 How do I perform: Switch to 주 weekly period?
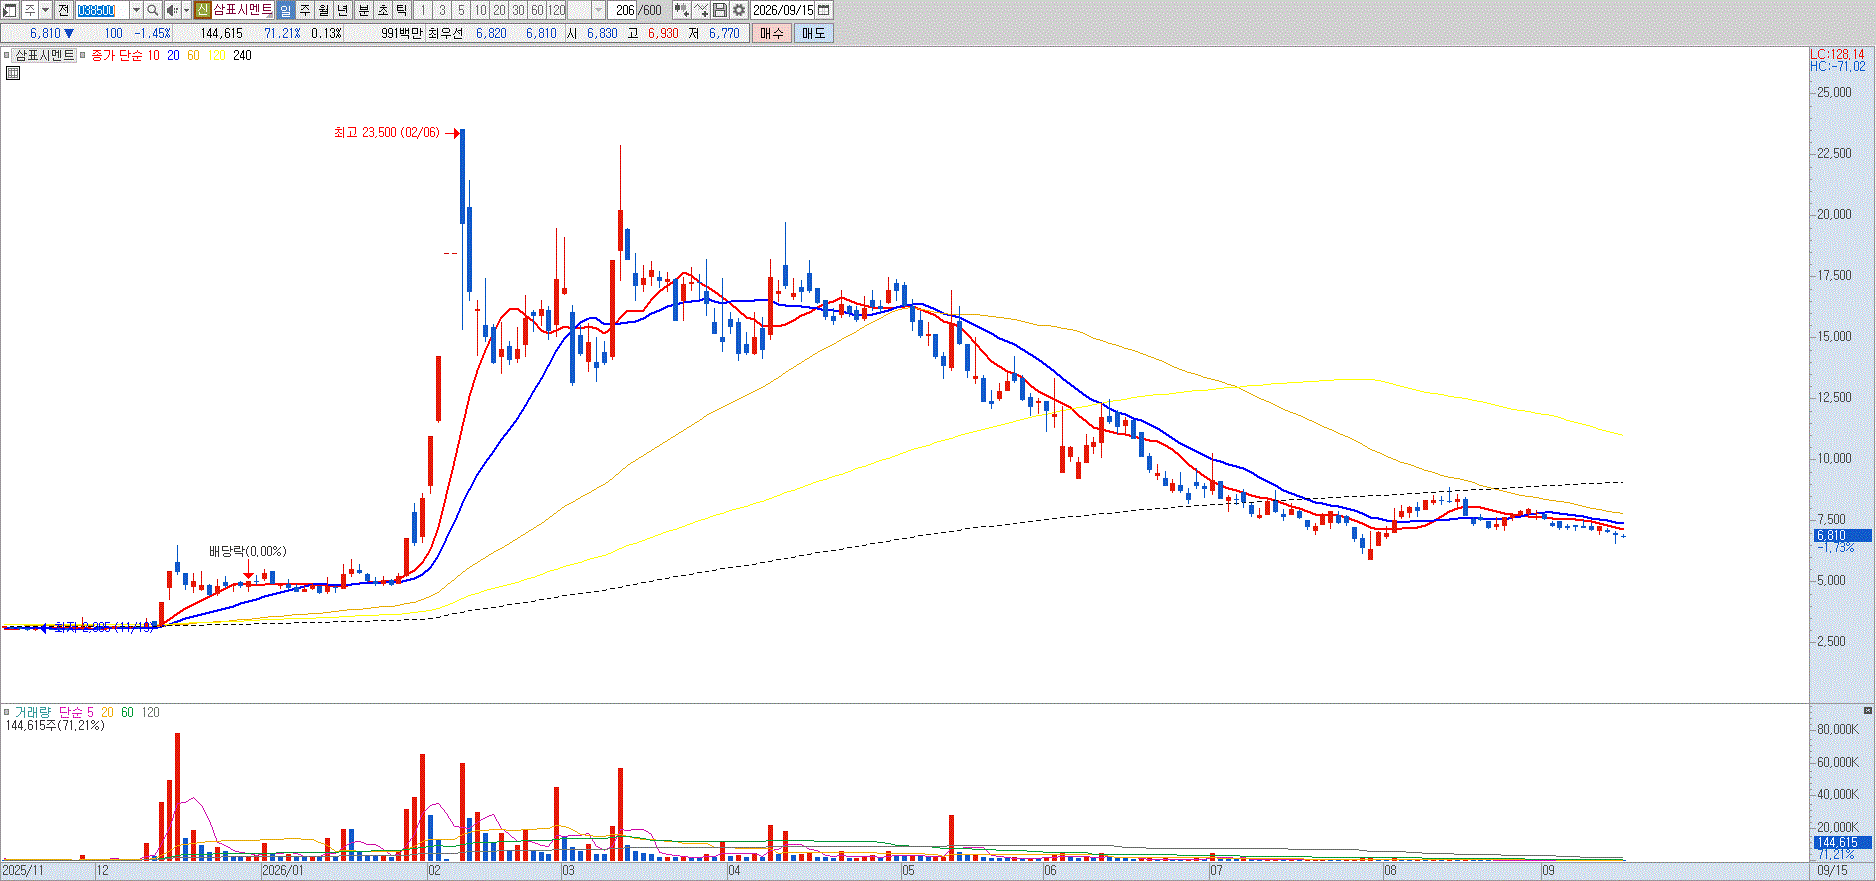[305, 10]
